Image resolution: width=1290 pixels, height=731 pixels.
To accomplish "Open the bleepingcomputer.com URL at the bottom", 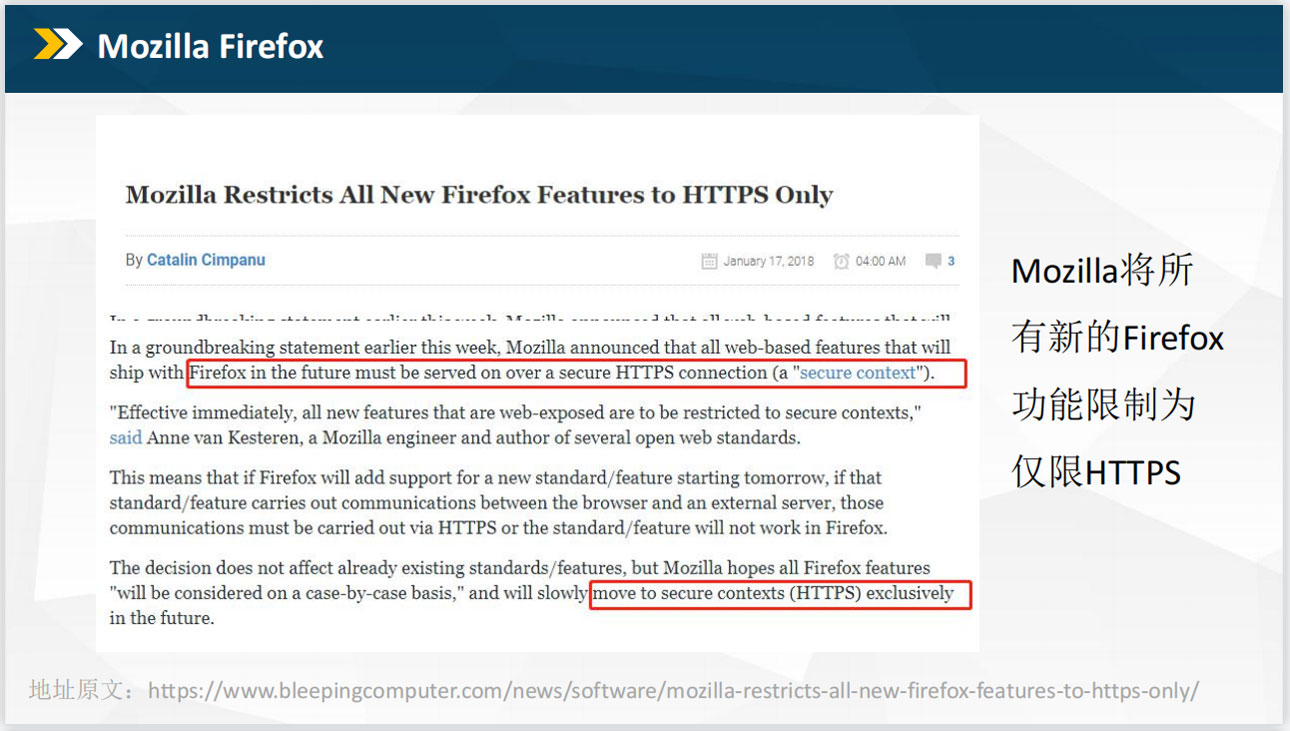I will pos(672,690).
